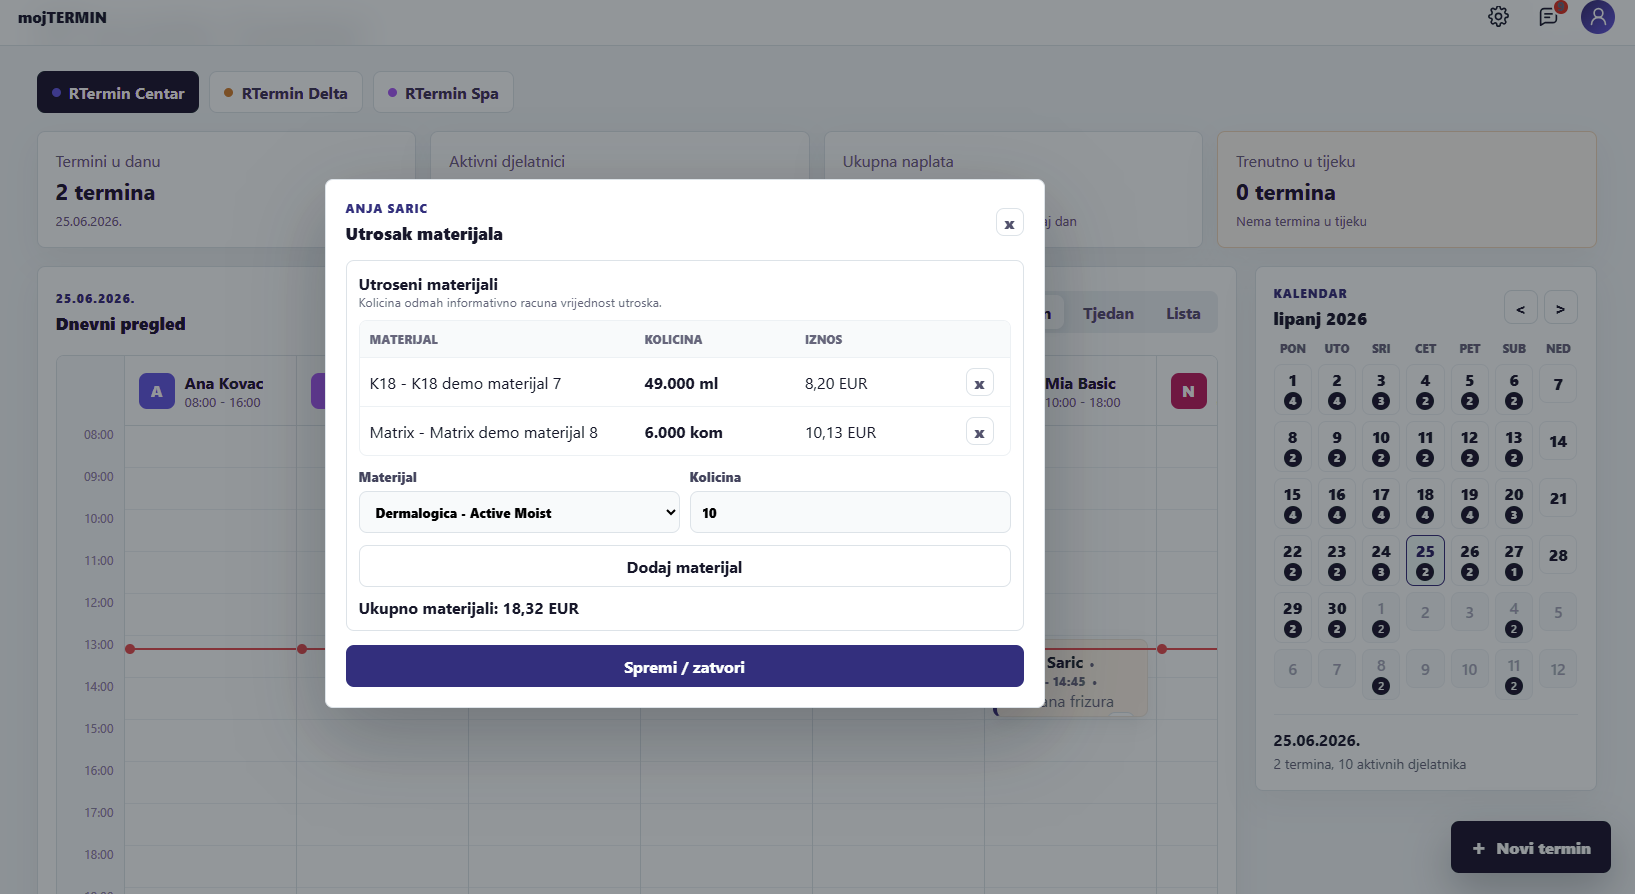Open the messages notification icon
The height and width of the screenshot is (894, 1635).
(1548, 17)
